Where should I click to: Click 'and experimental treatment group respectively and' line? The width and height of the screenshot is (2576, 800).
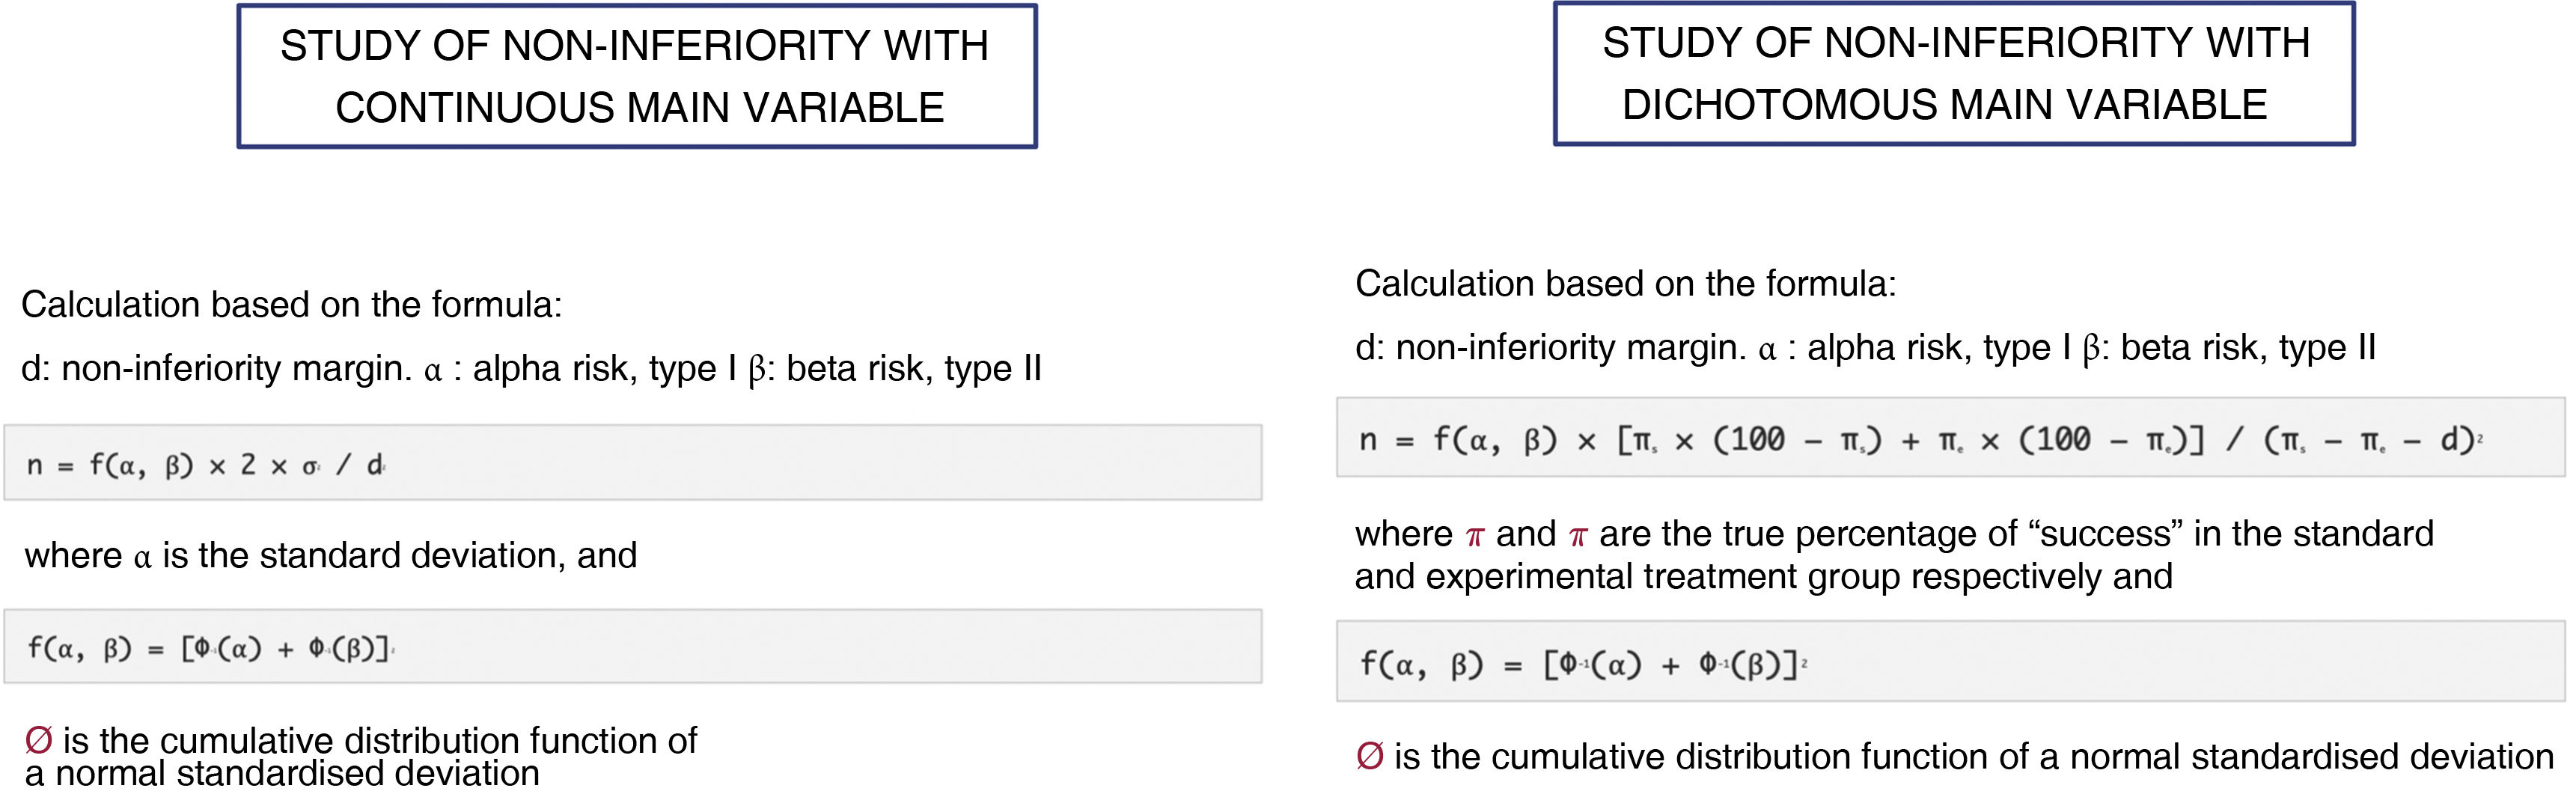click(x=1763, y=577)
